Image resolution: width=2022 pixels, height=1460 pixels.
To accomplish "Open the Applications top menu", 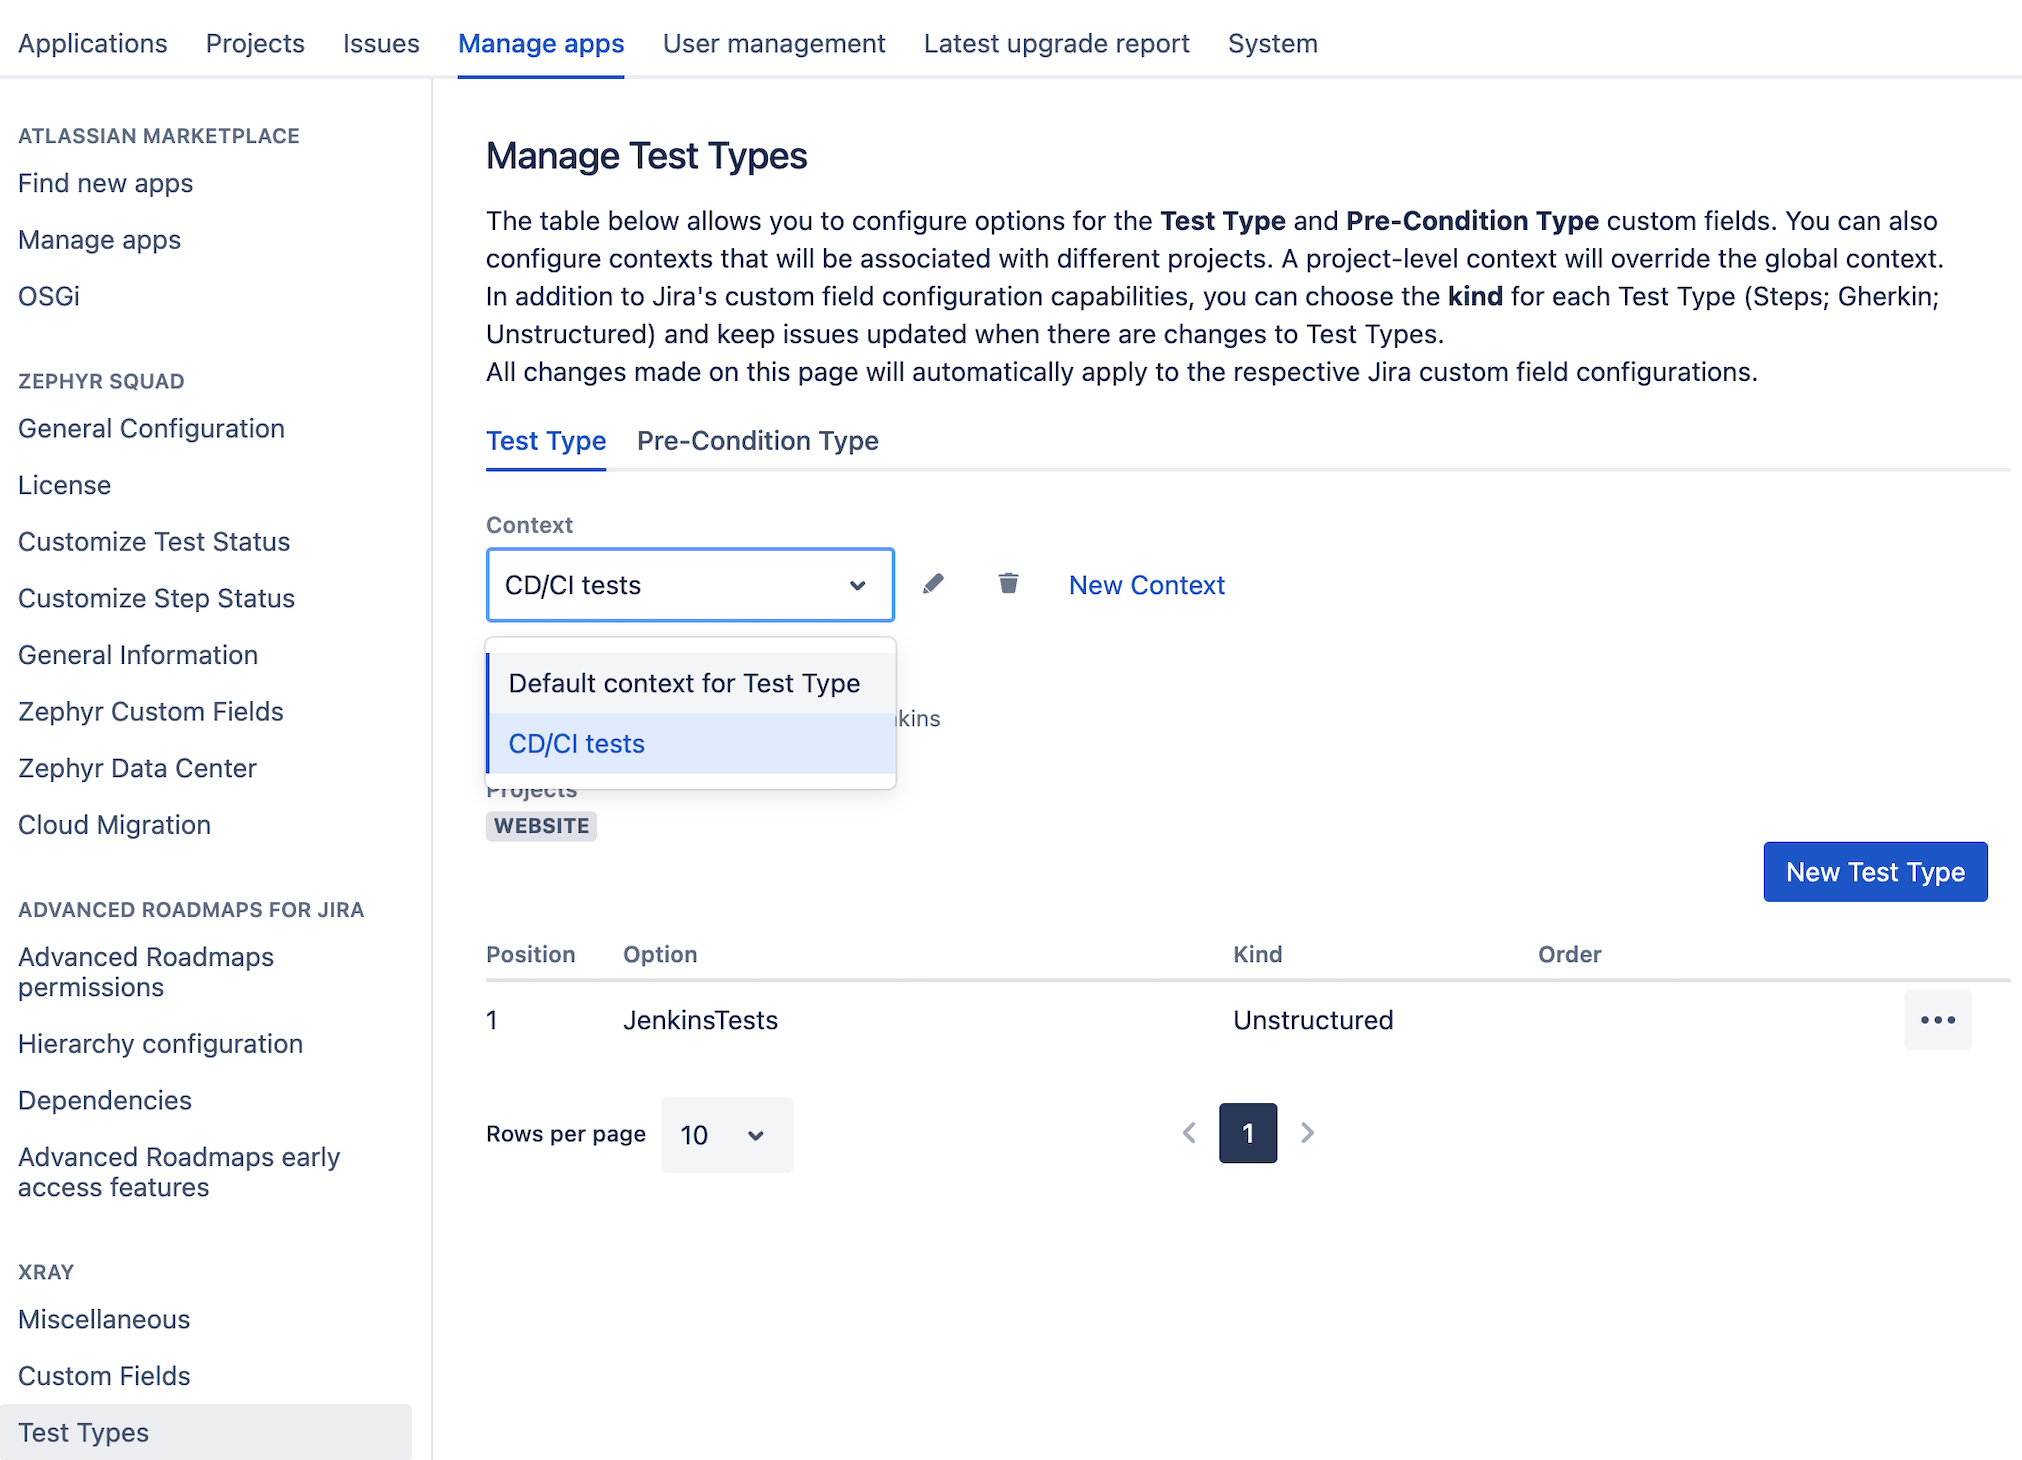I will click(x=93, y=44).
